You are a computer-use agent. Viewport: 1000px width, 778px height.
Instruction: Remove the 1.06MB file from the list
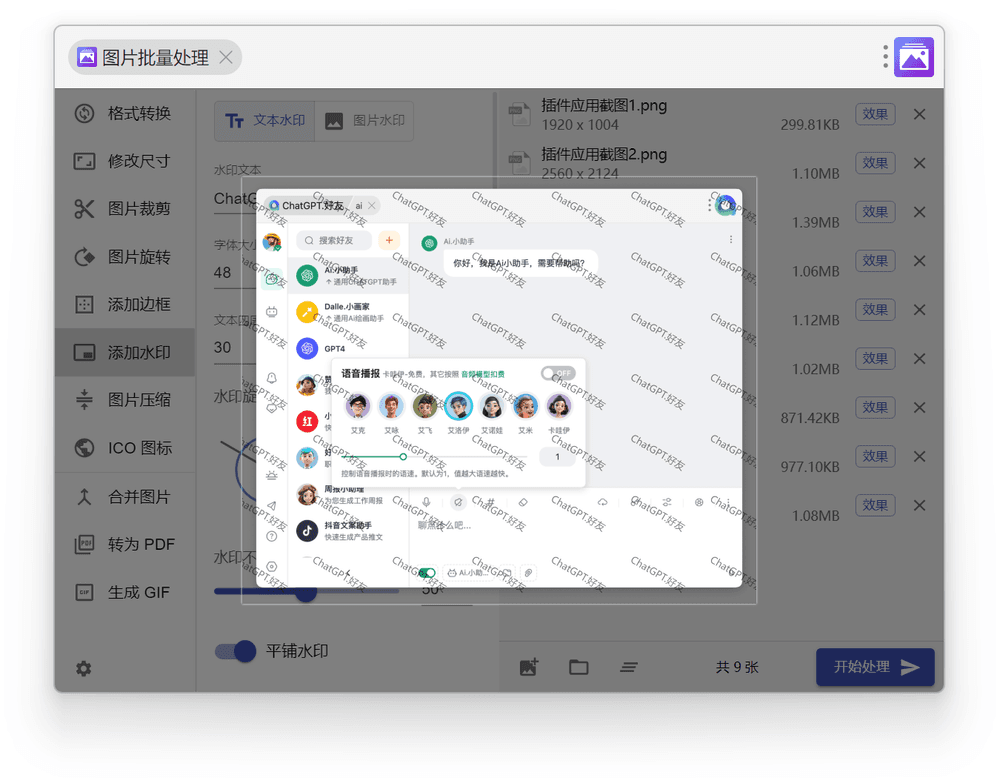point(919,261)
